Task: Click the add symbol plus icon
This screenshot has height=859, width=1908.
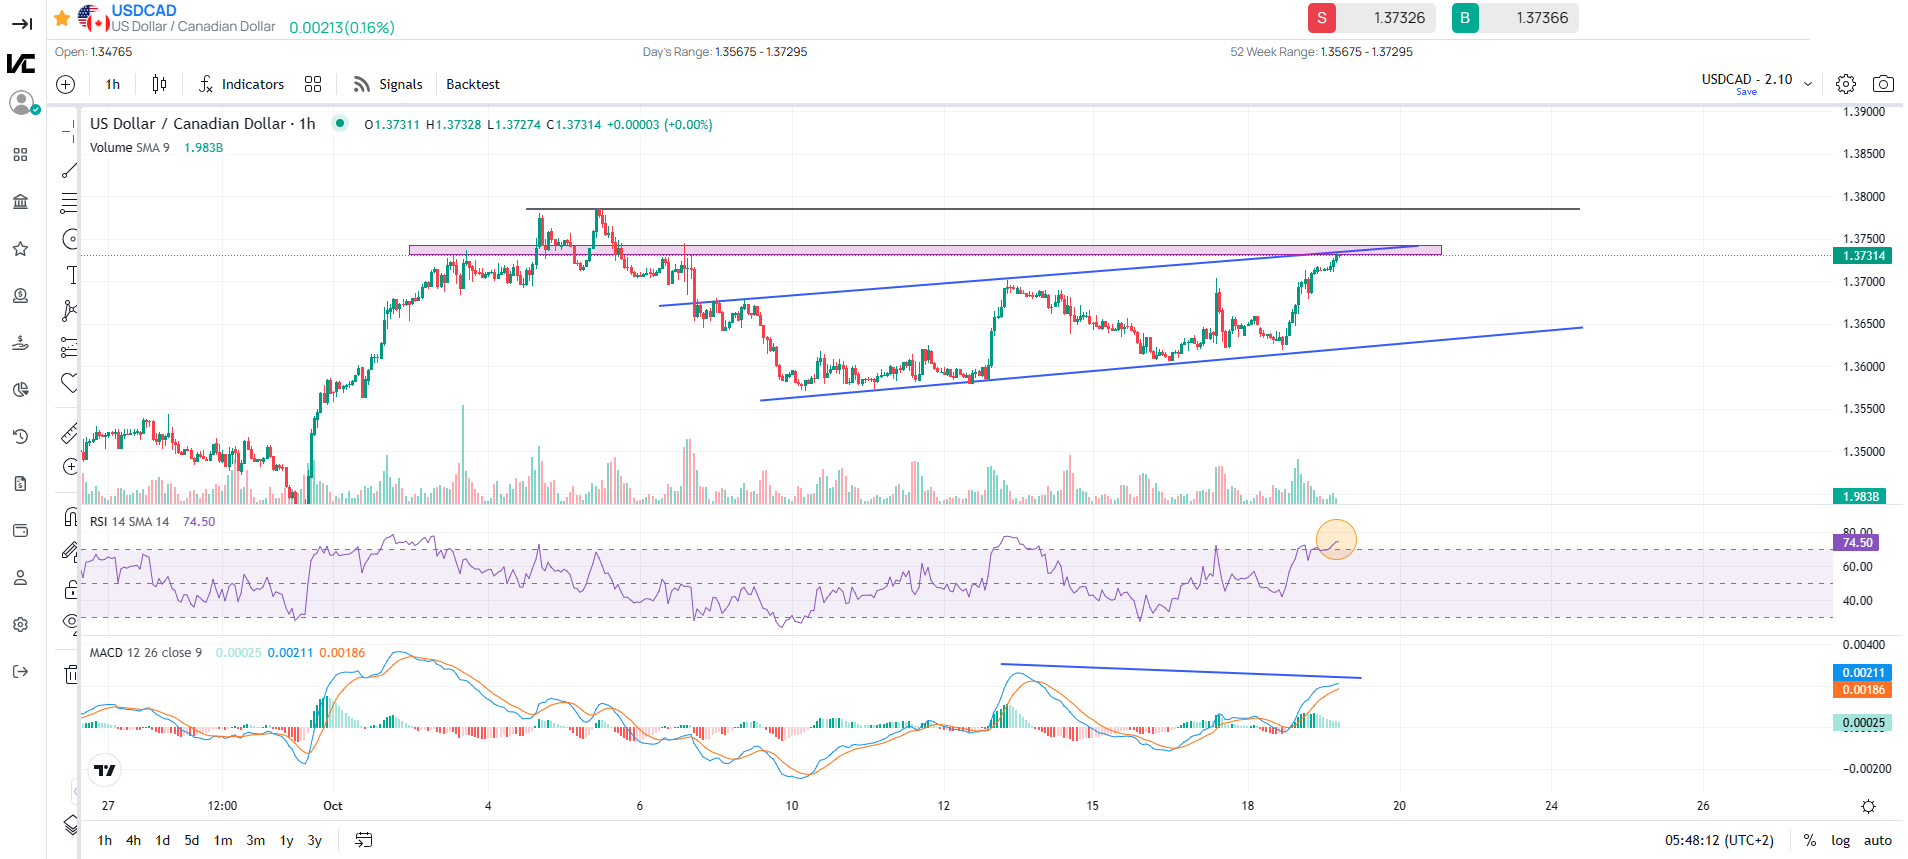Action: point(66,84)
